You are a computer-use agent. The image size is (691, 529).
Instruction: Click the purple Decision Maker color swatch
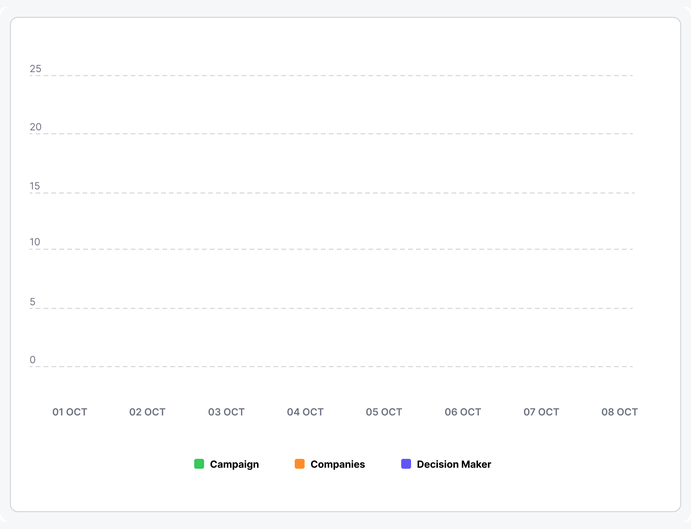(x=406, y=464)
